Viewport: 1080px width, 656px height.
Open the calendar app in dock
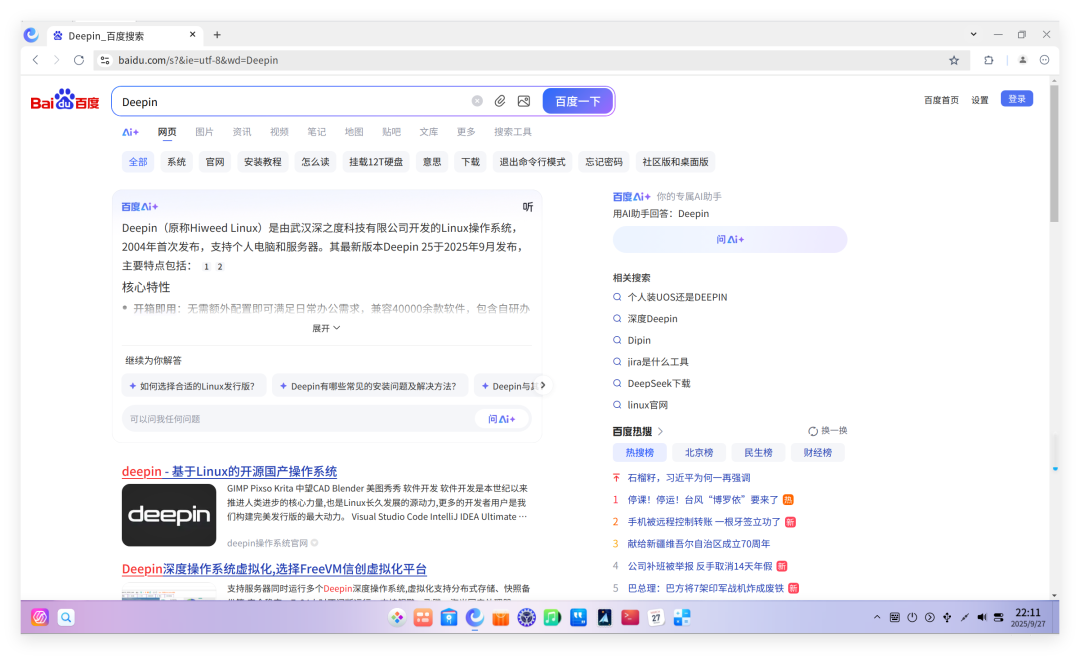click(655, 618)
